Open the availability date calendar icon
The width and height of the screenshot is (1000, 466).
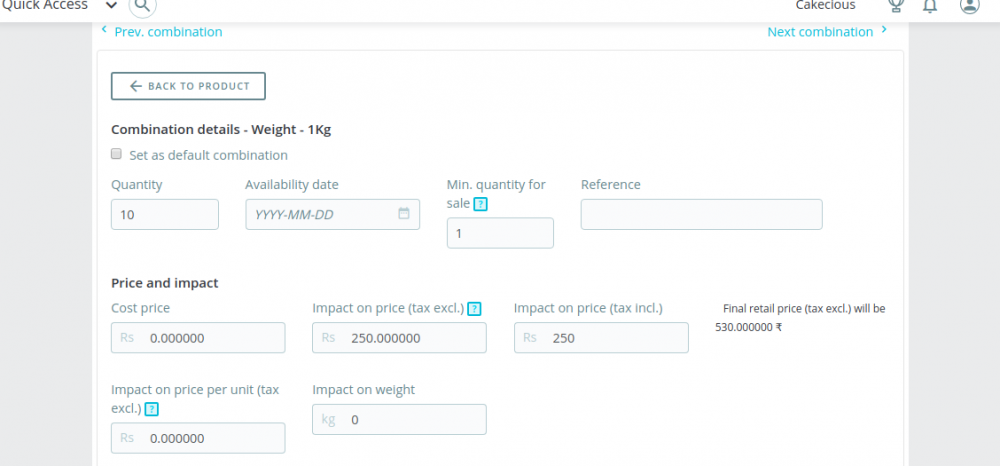pyautogui.click(x=404, y=214)
